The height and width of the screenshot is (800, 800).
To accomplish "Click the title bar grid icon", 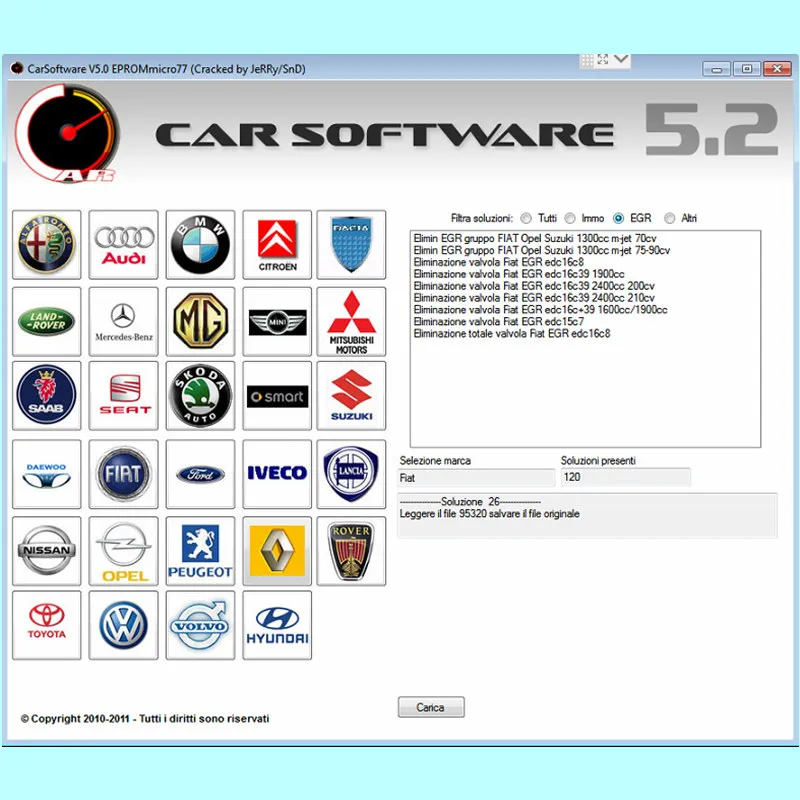I will pos(587,61).
